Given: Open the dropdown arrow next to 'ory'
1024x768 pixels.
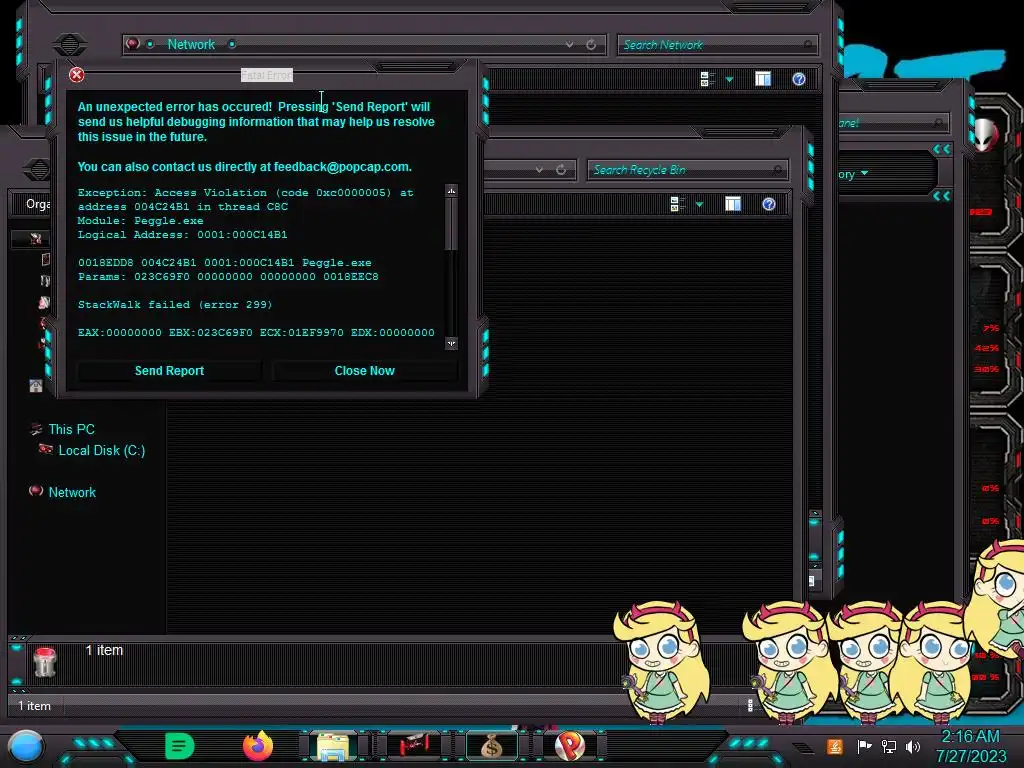Looking at the screenshot, I should pos(865,174).
